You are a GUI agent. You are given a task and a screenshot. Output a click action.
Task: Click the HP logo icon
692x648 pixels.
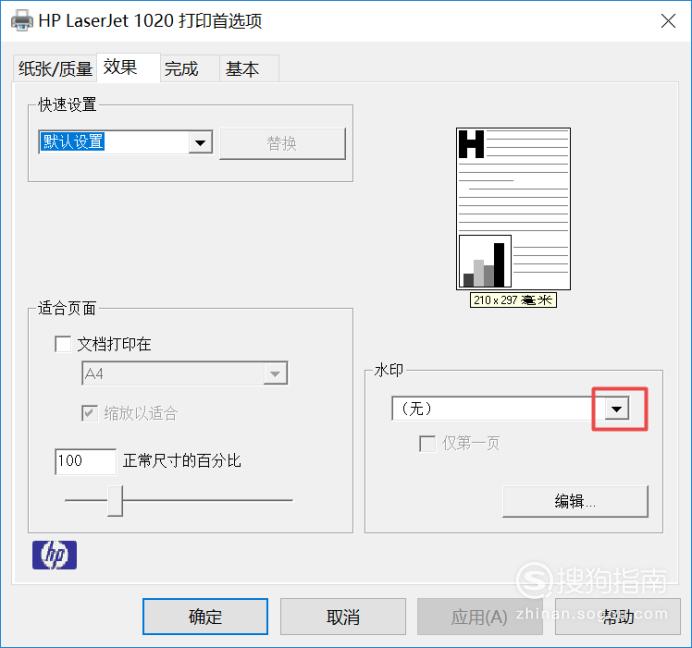tap(54, 555)
